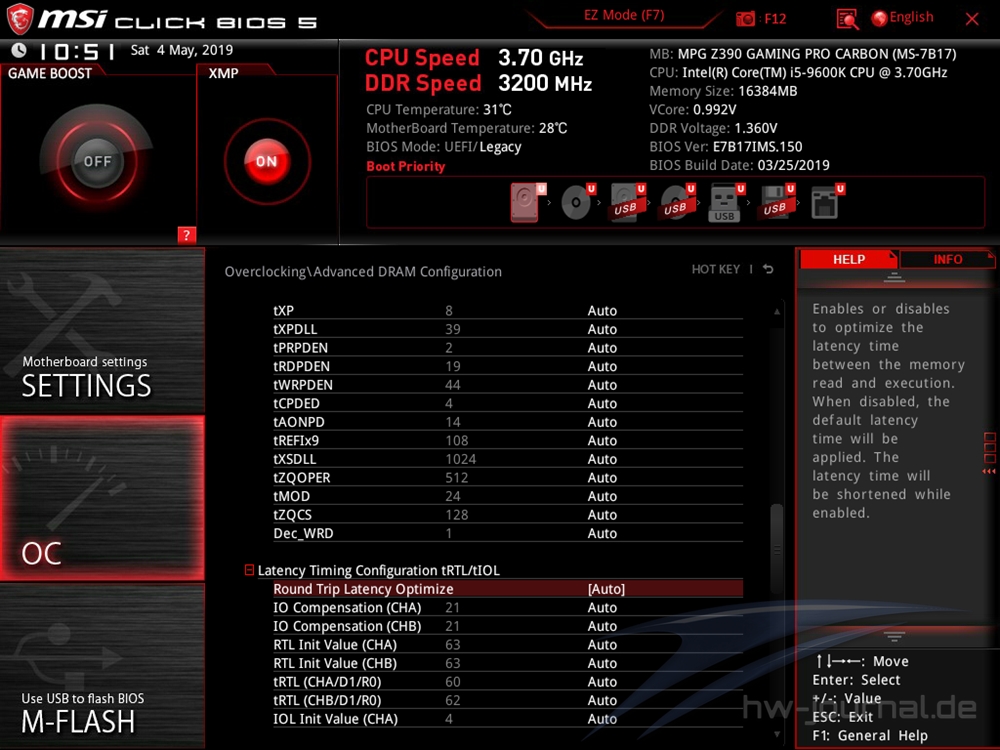Click the red arrows on help panel edge
Screen dimensions: 1000x750
coord(989,471)
